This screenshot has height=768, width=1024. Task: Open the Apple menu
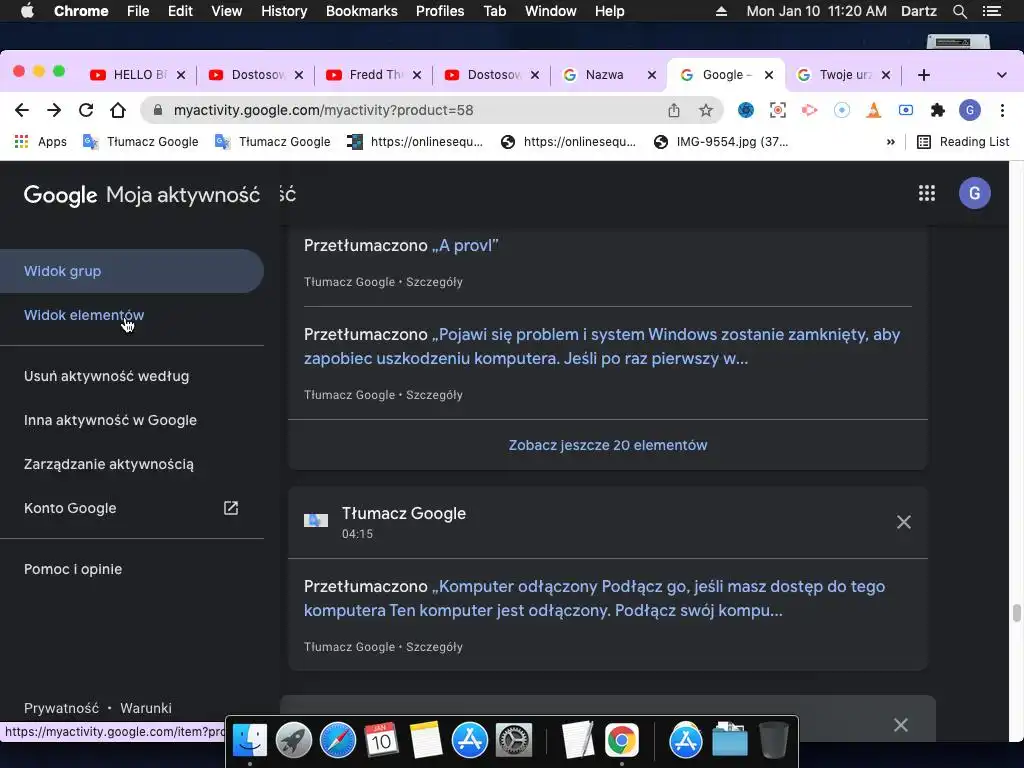tap(27, 11)
